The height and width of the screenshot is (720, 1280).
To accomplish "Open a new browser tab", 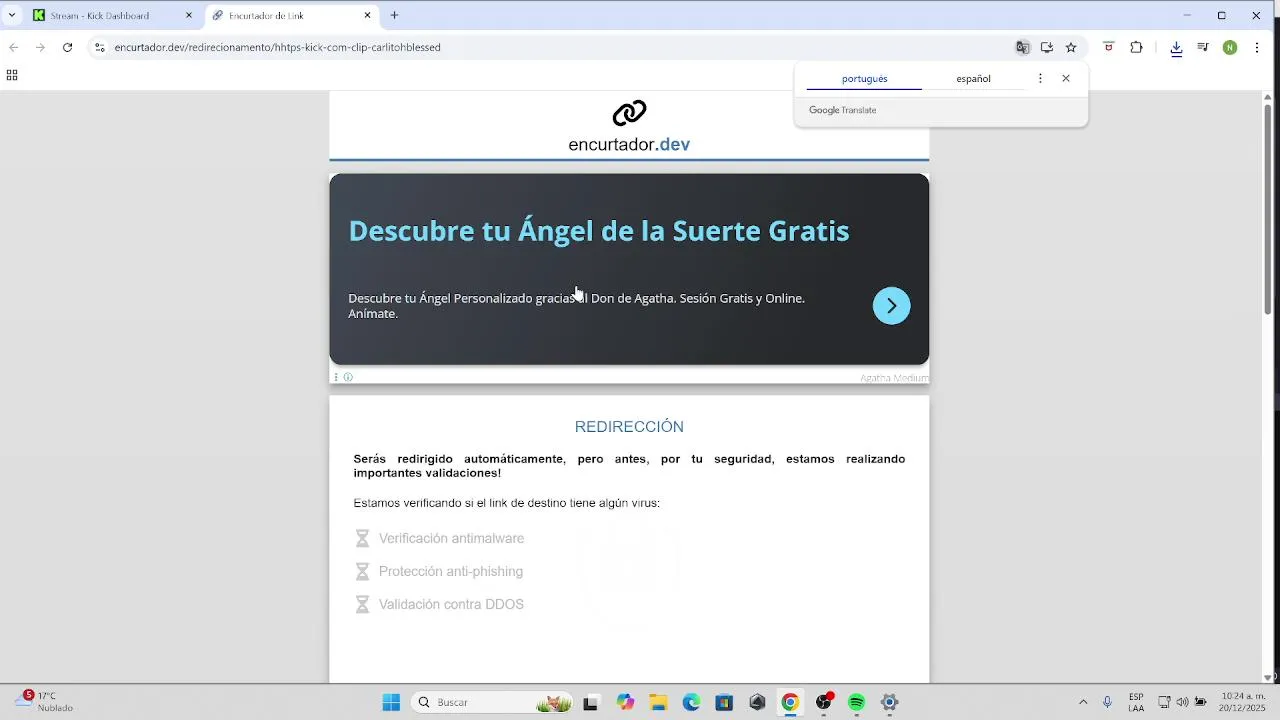I will click(394, 15).
